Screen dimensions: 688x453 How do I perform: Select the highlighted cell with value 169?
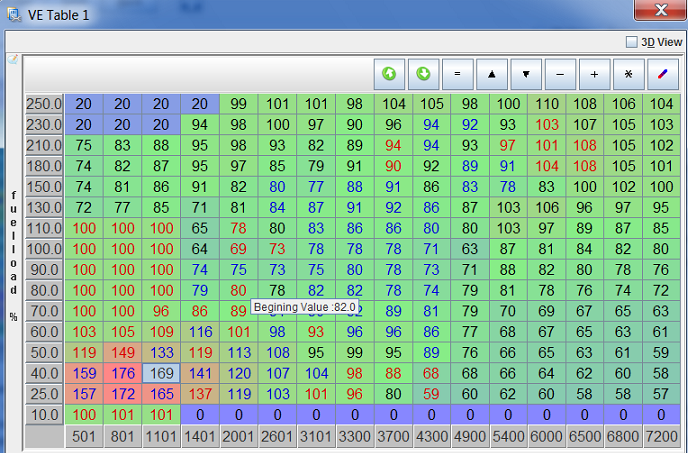pos(161,372)
